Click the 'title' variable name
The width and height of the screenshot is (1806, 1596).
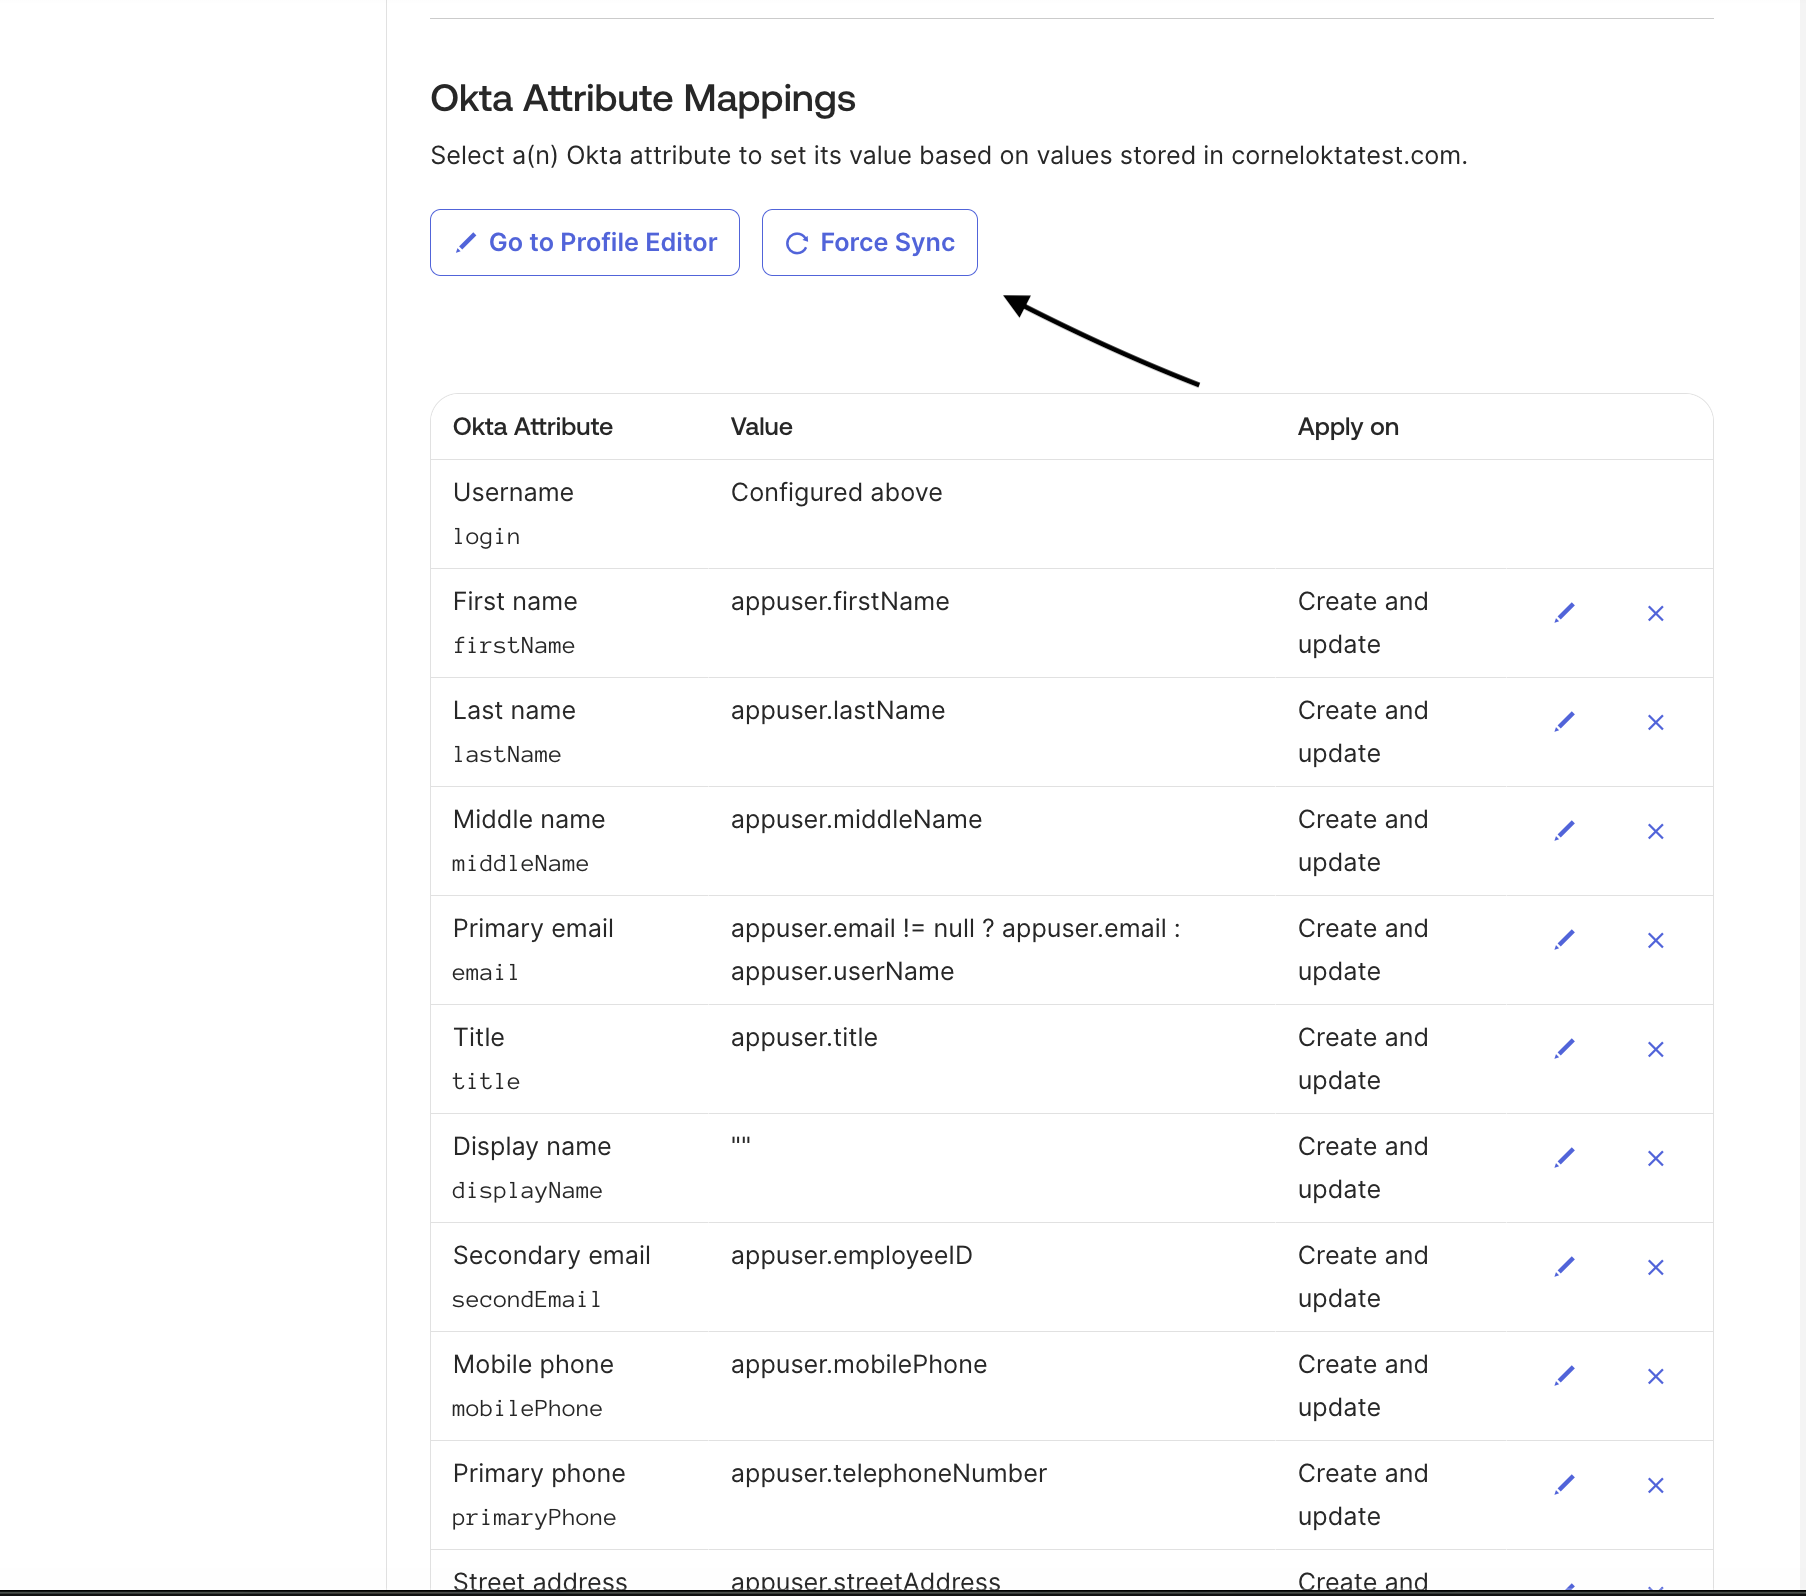(x=486, y=1082)
